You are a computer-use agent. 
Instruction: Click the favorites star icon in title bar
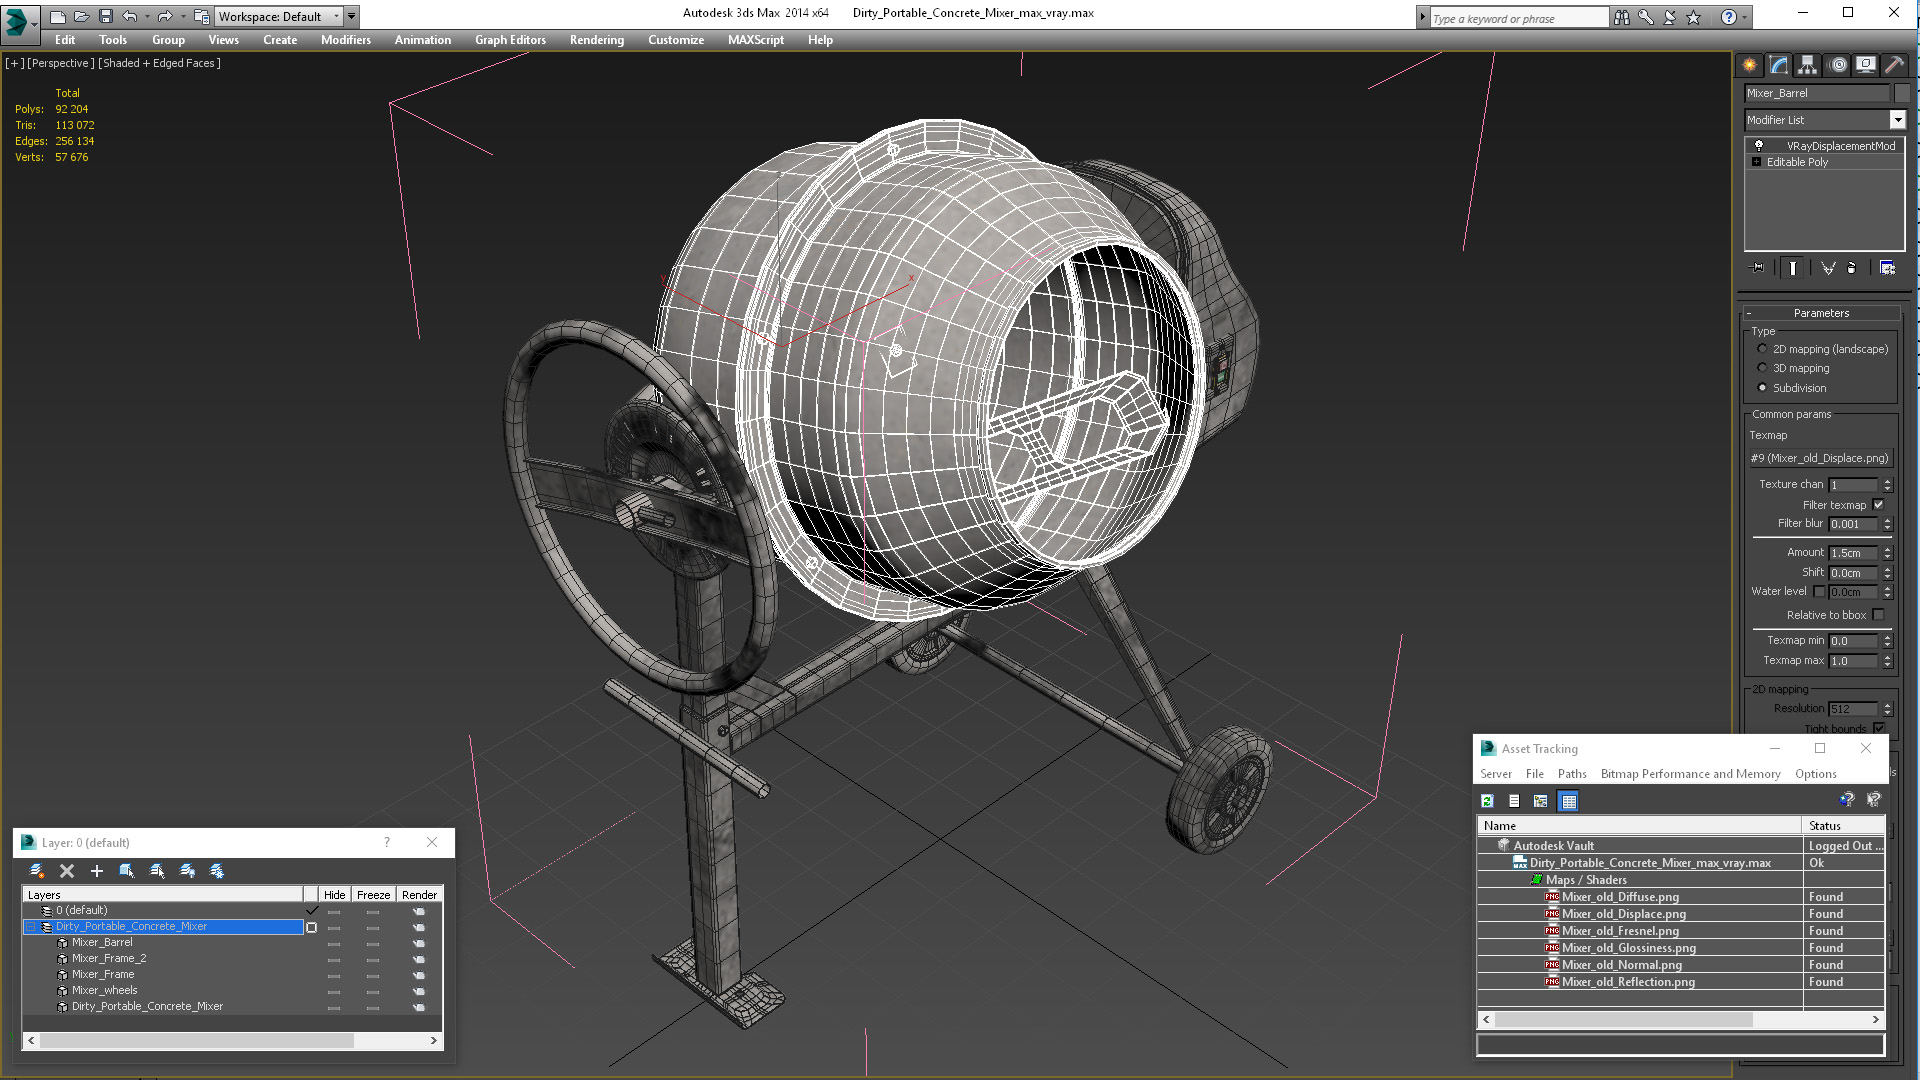click(x=1693, y=17)
